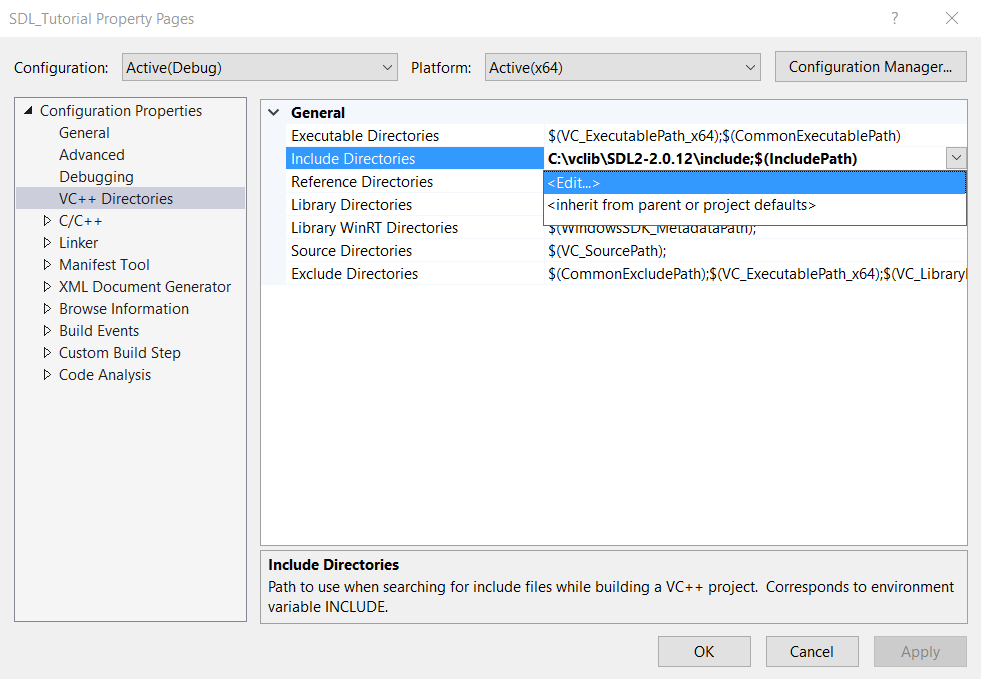The height and width of the screenshot is (679, 981).
Task: Open the Configuration Manager dialog
Action: click(x=870, y=67)
